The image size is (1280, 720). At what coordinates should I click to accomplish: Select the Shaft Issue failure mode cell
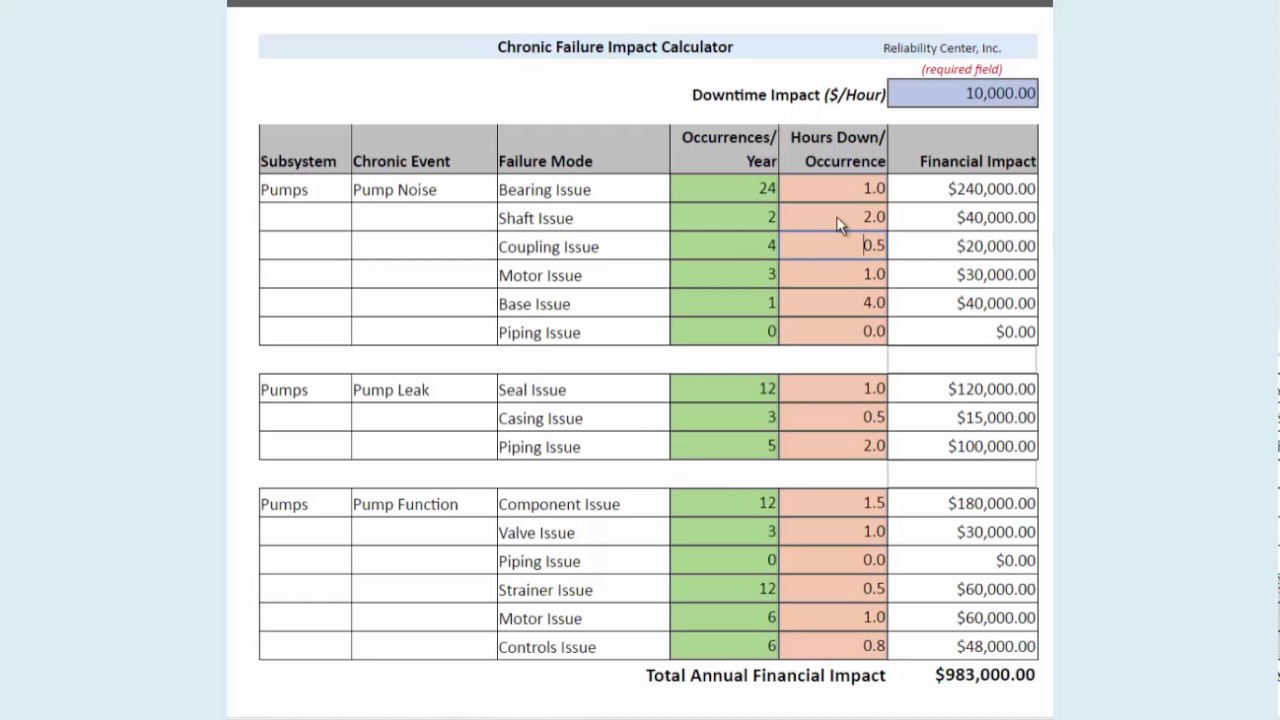[583, 217]
